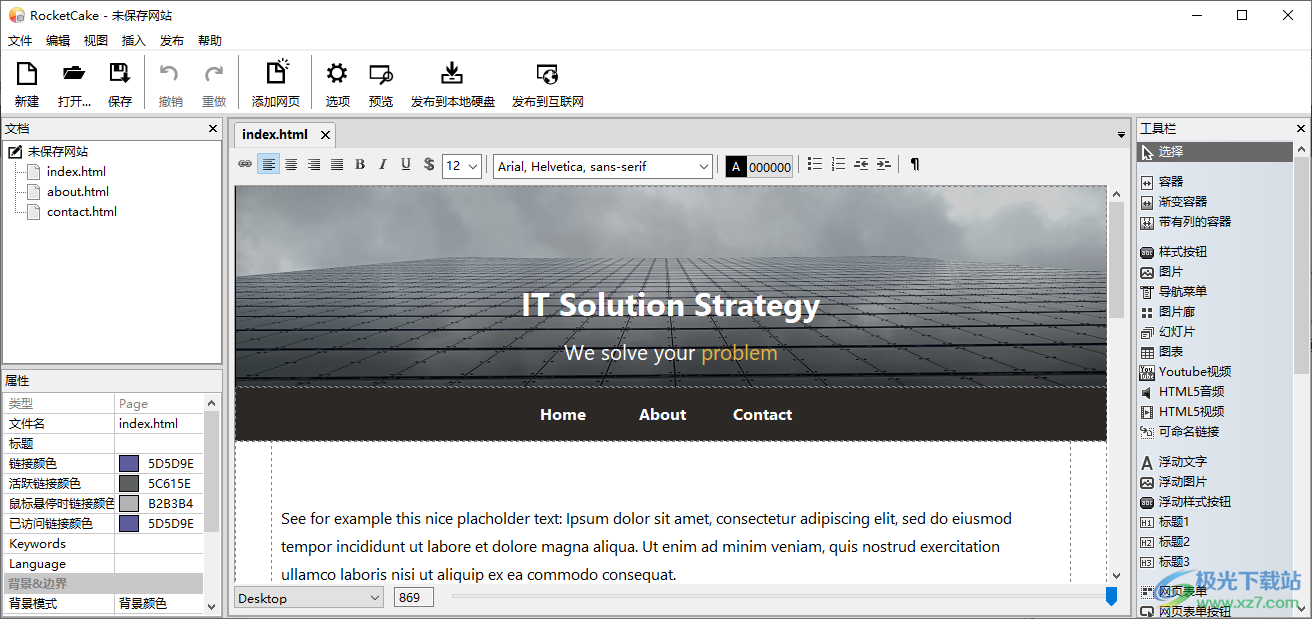Viewport: 1312px width, 619px height.
Task: Toggle italic text formatting
Action: tap(383, 165)
